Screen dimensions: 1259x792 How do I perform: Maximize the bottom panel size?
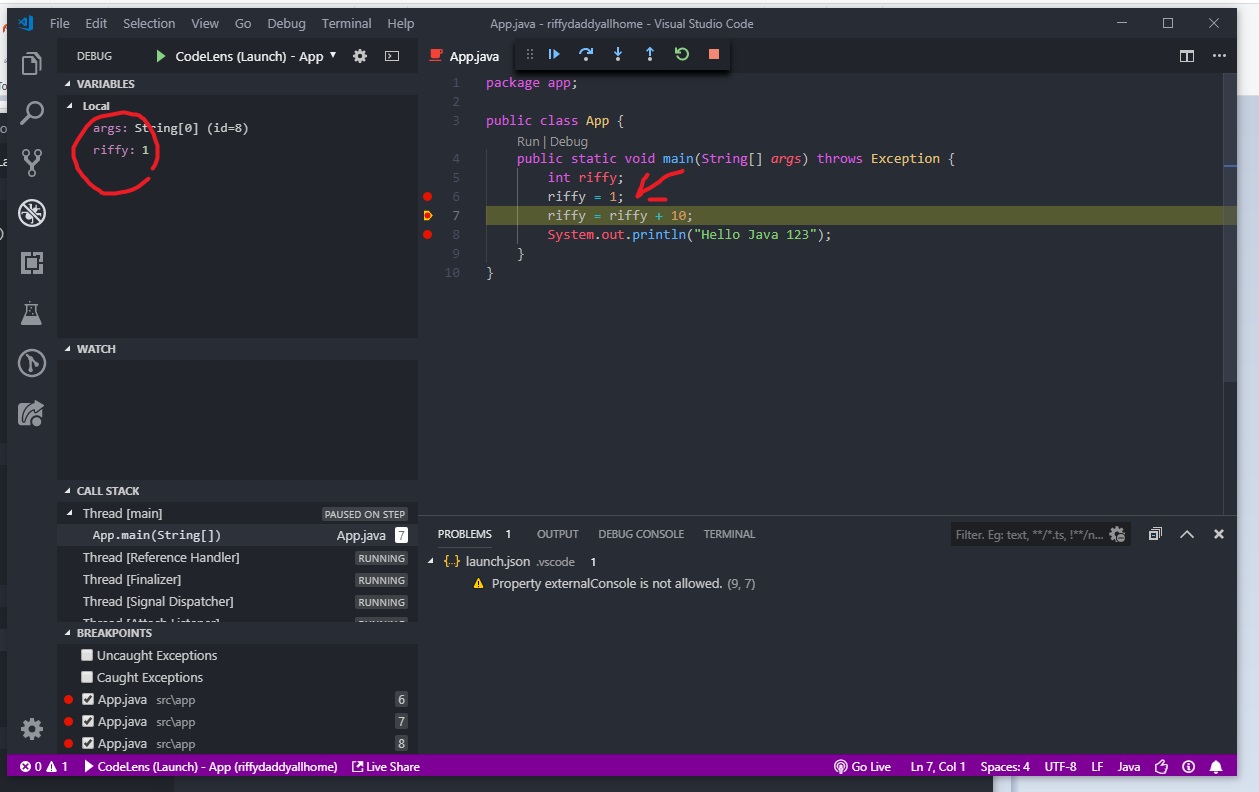[1187, 534]
